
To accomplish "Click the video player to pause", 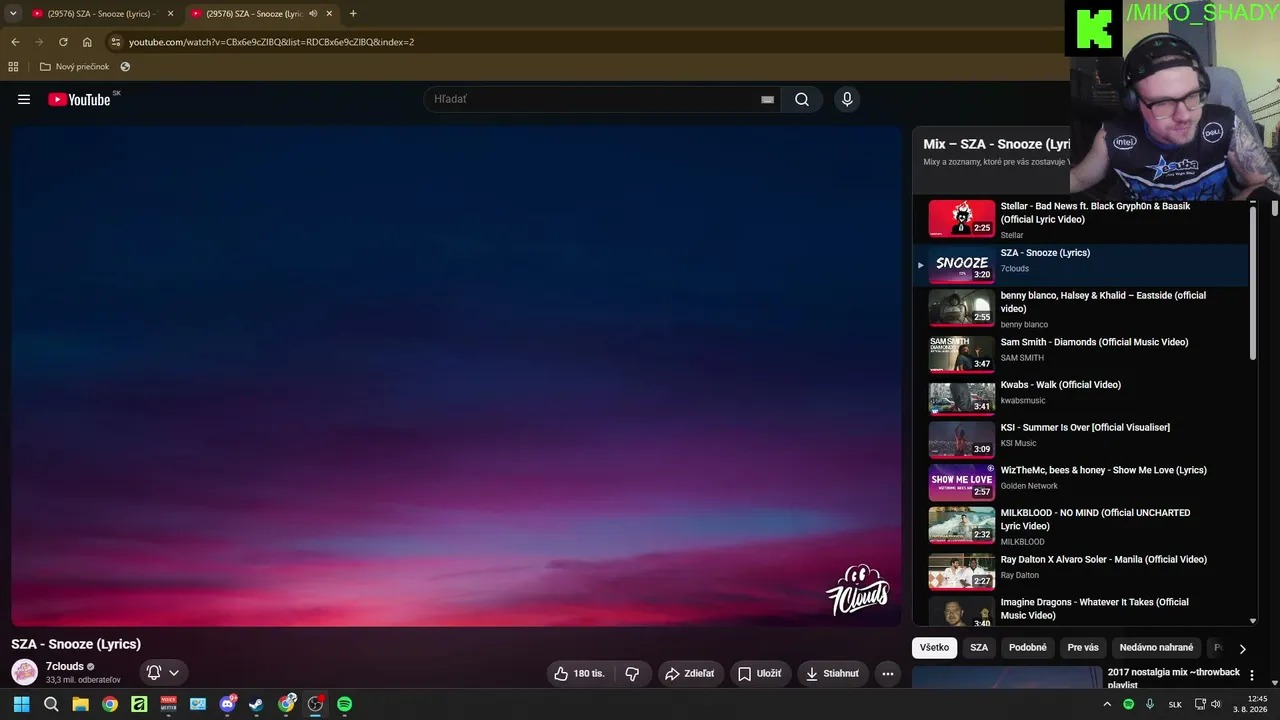I will point(456,376).
